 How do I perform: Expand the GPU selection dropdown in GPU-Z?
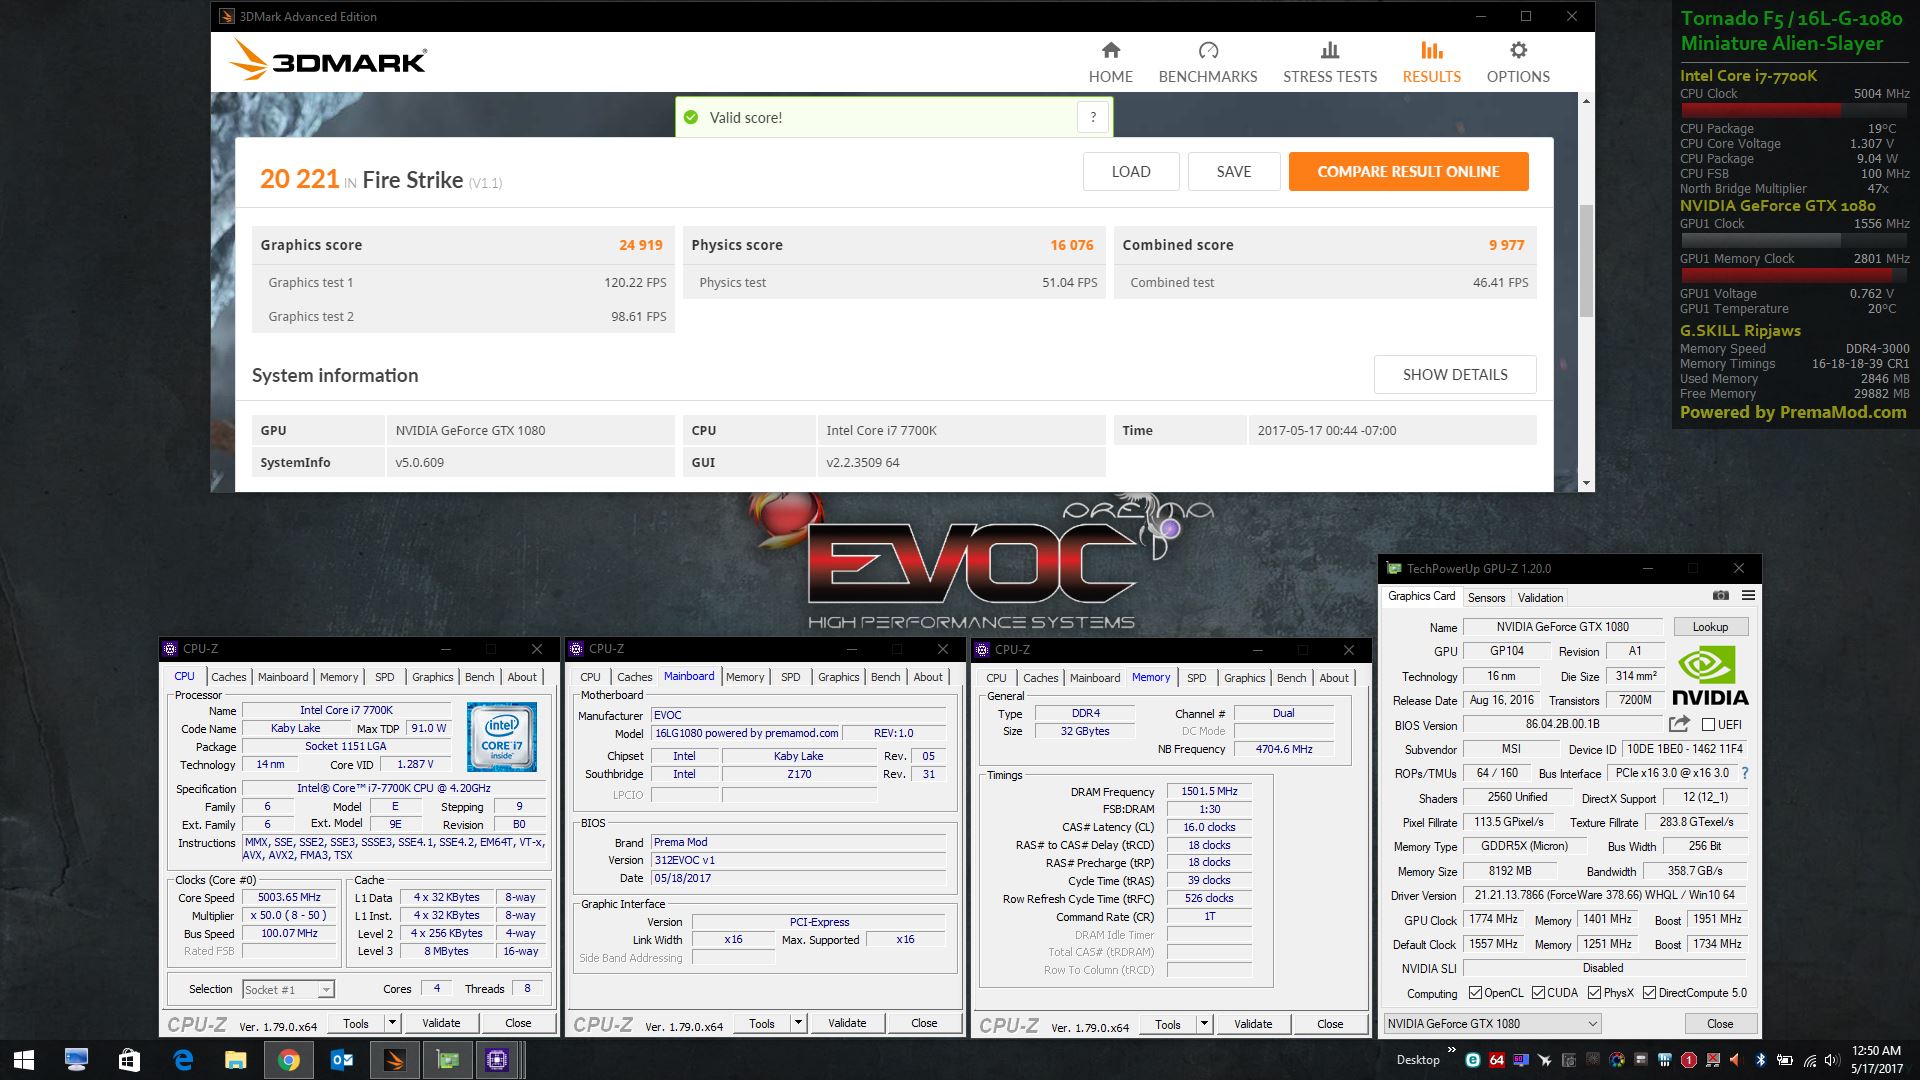[1592, 1024]
